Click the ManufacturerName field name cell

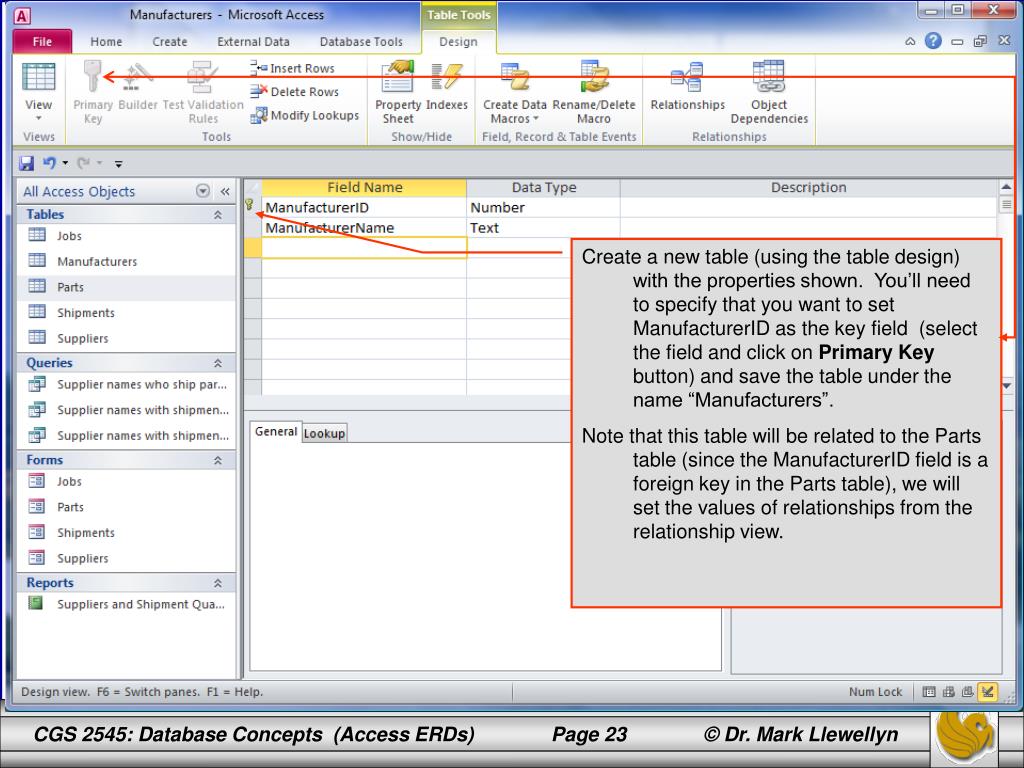pos(364,228)
